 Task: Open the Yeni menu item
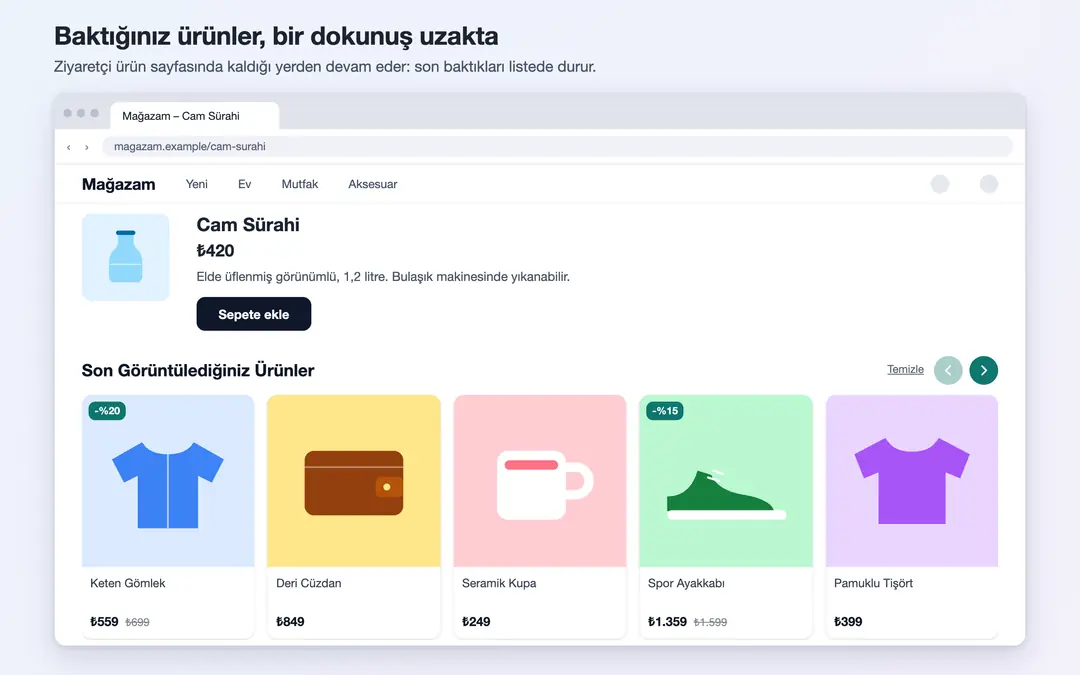(196, 184)
